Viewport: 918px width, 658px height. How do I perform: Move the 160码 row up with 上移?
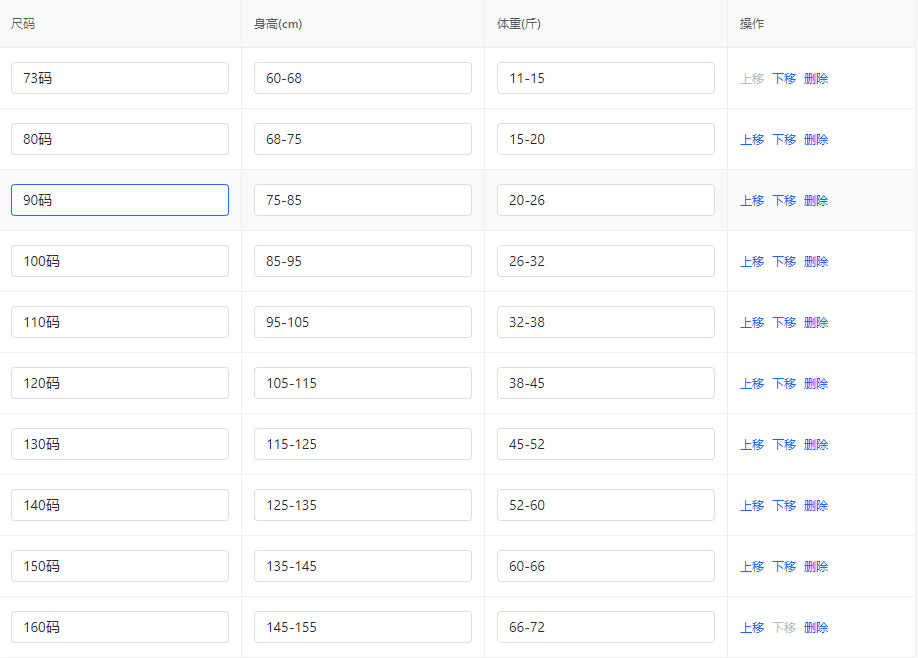click(x=752, y=628)
